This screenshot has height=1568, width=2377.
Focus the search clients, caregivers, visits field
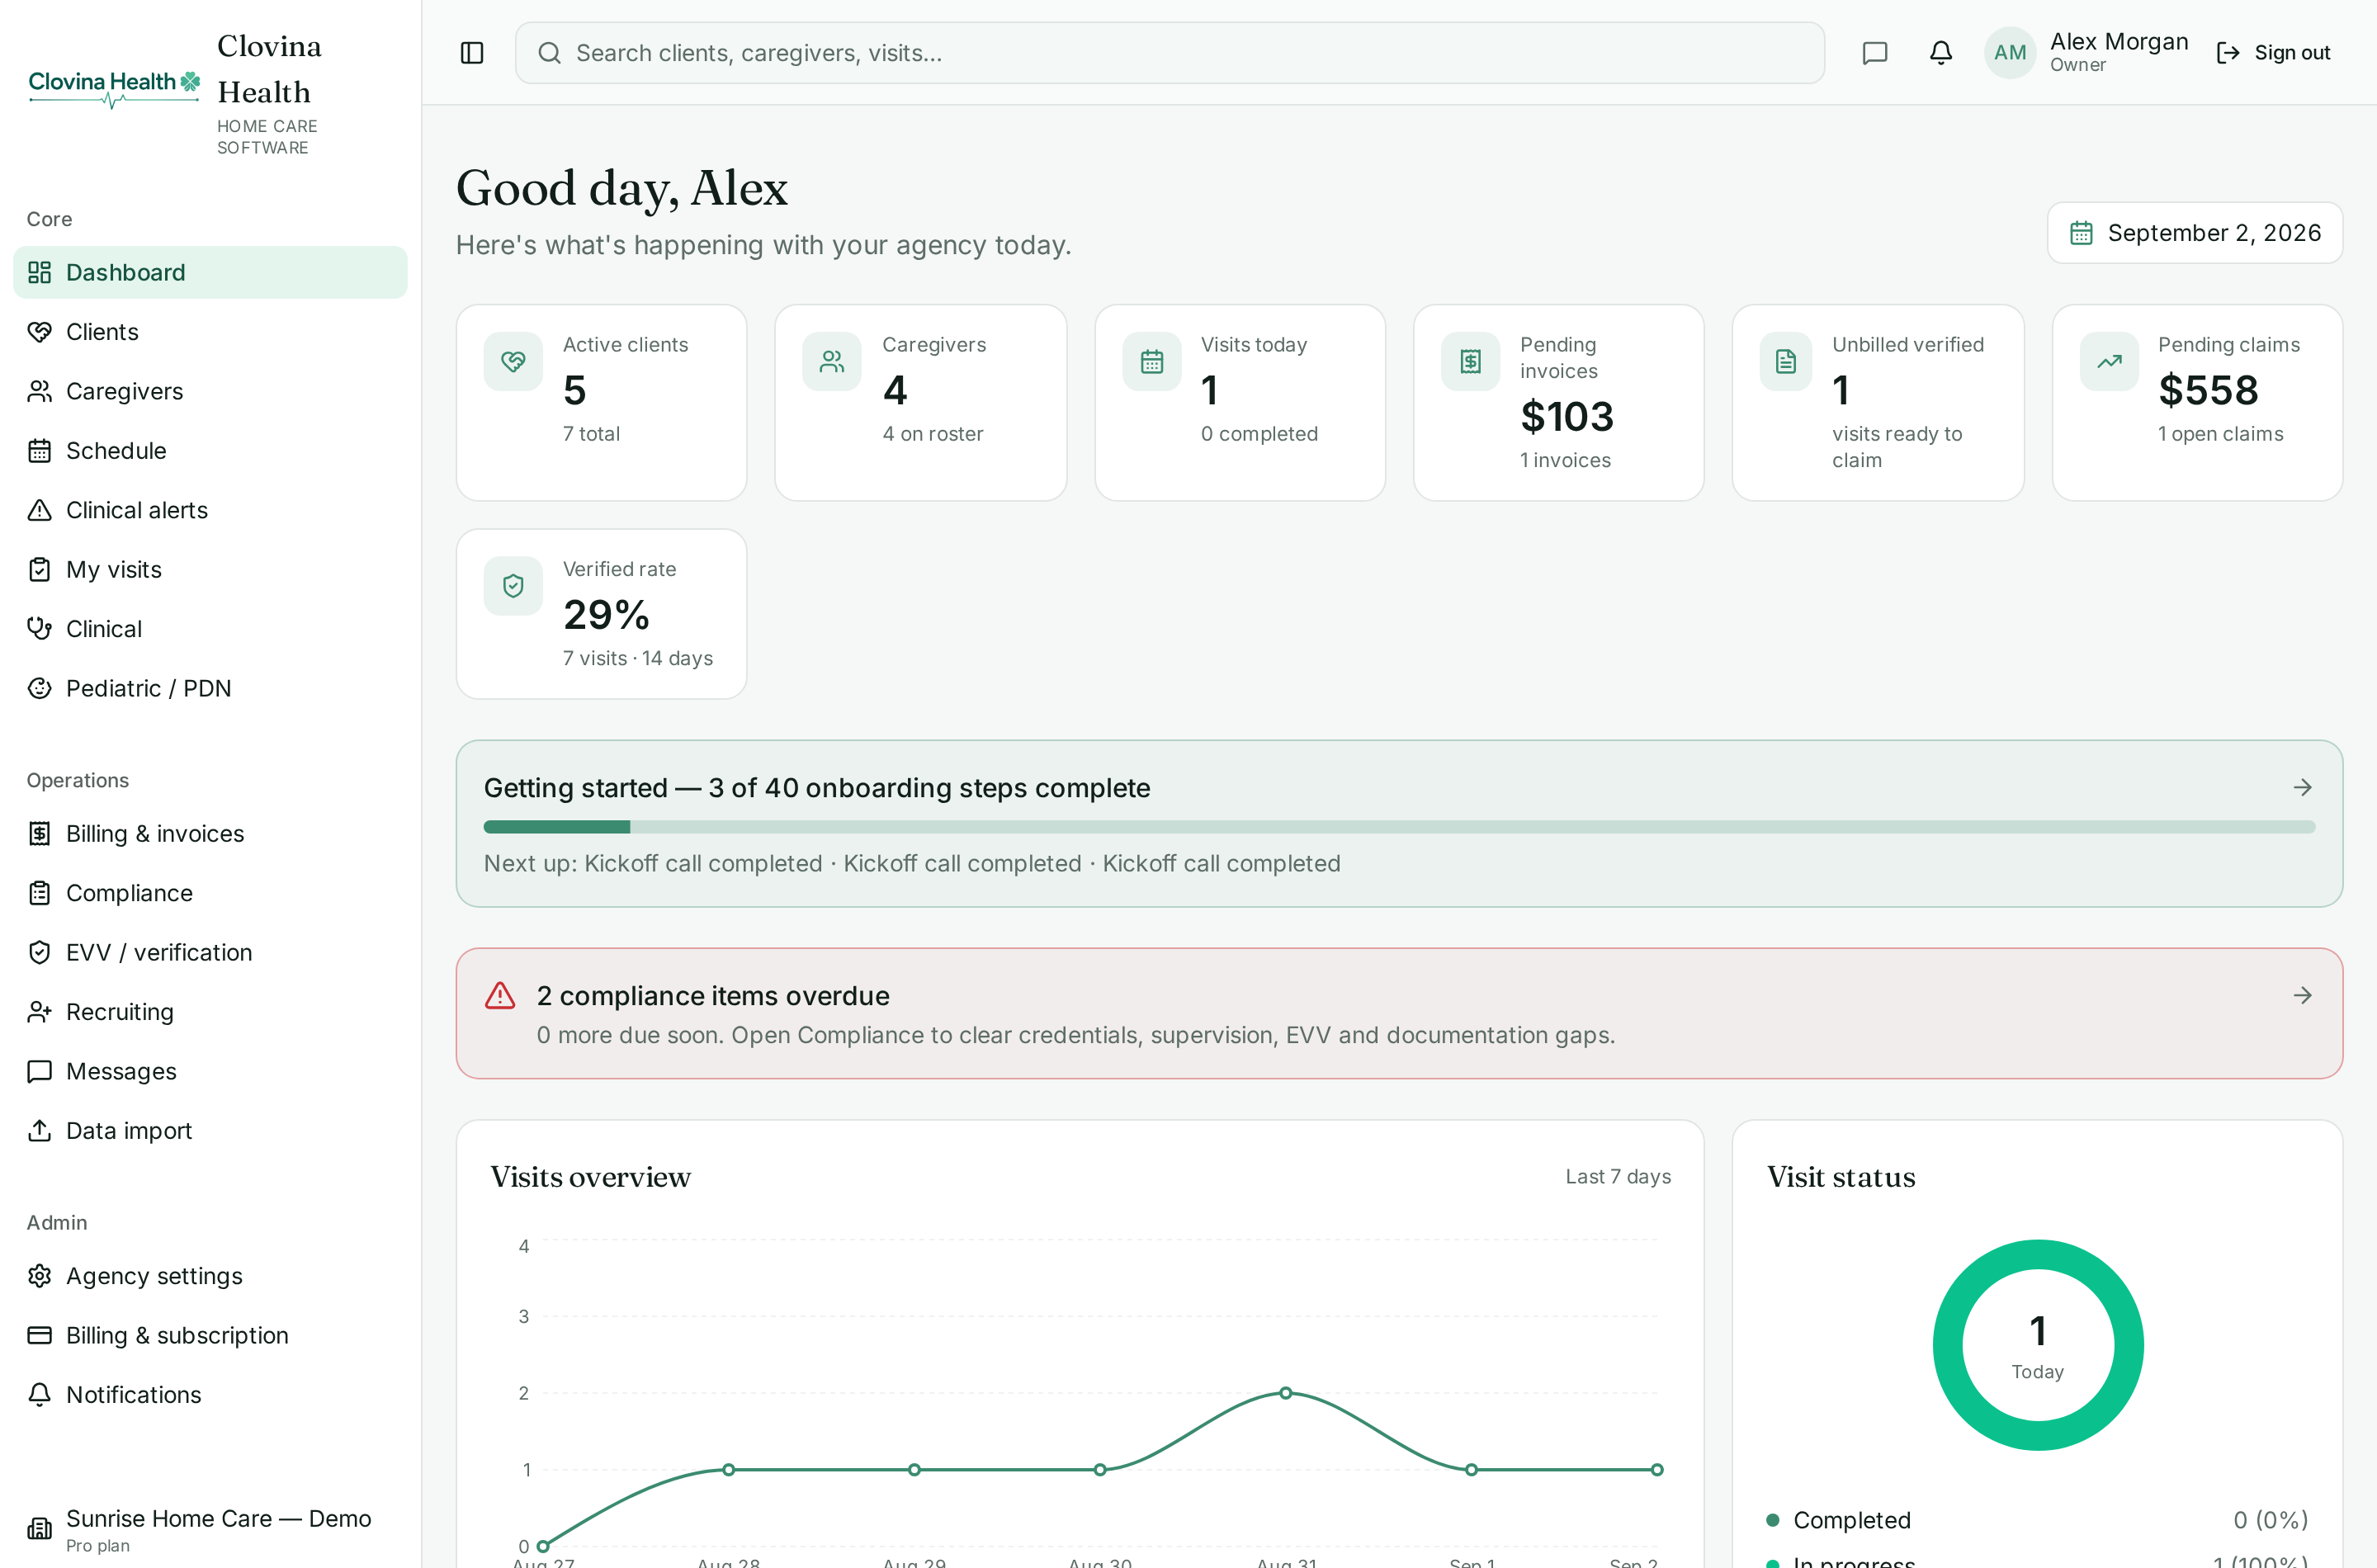pyautogui.click(x=1169, y=53)
